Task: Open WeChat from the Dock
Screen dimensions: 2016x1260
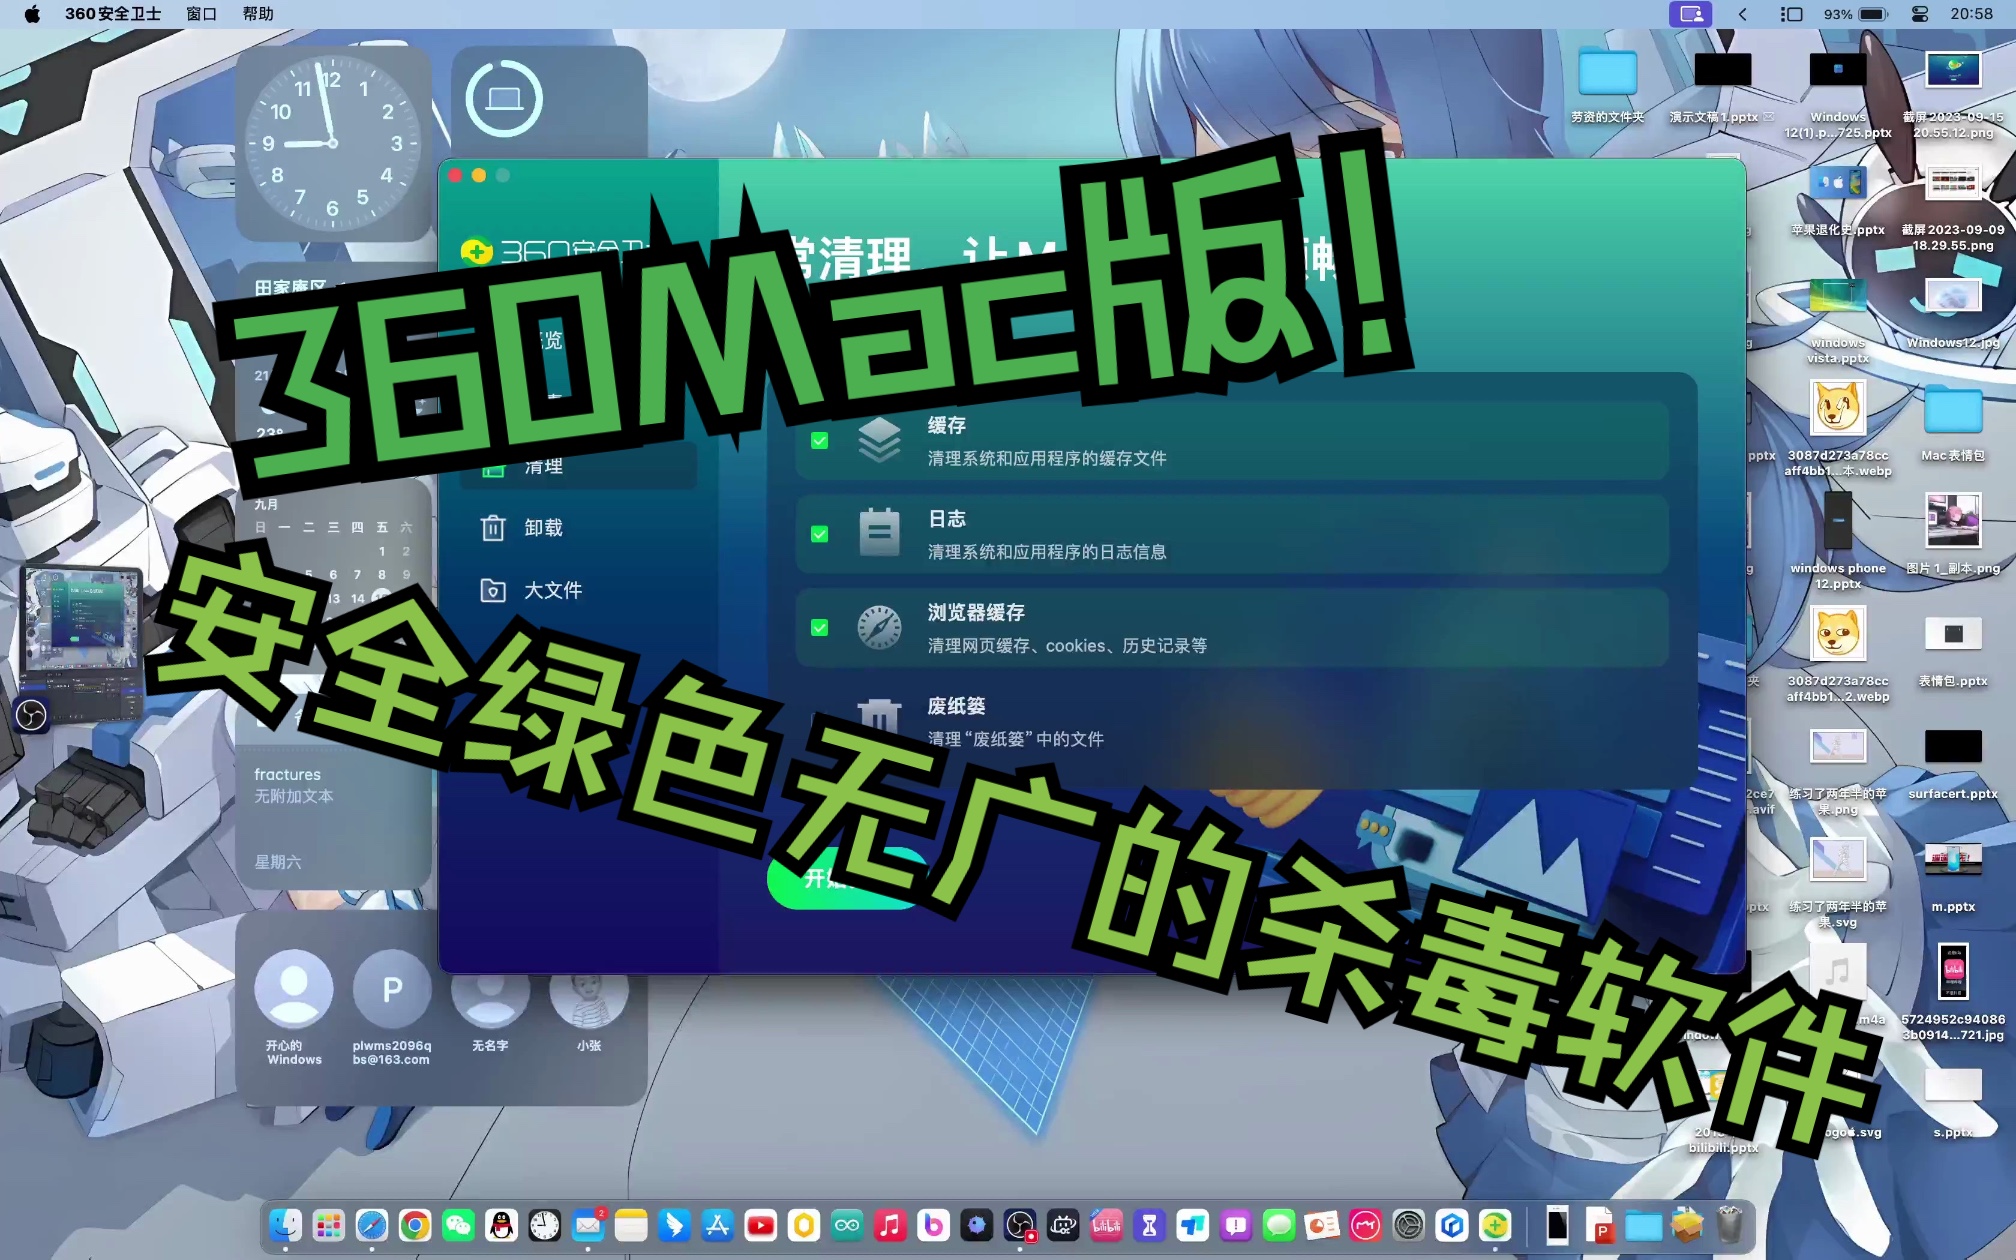Action: [458, 1225]
